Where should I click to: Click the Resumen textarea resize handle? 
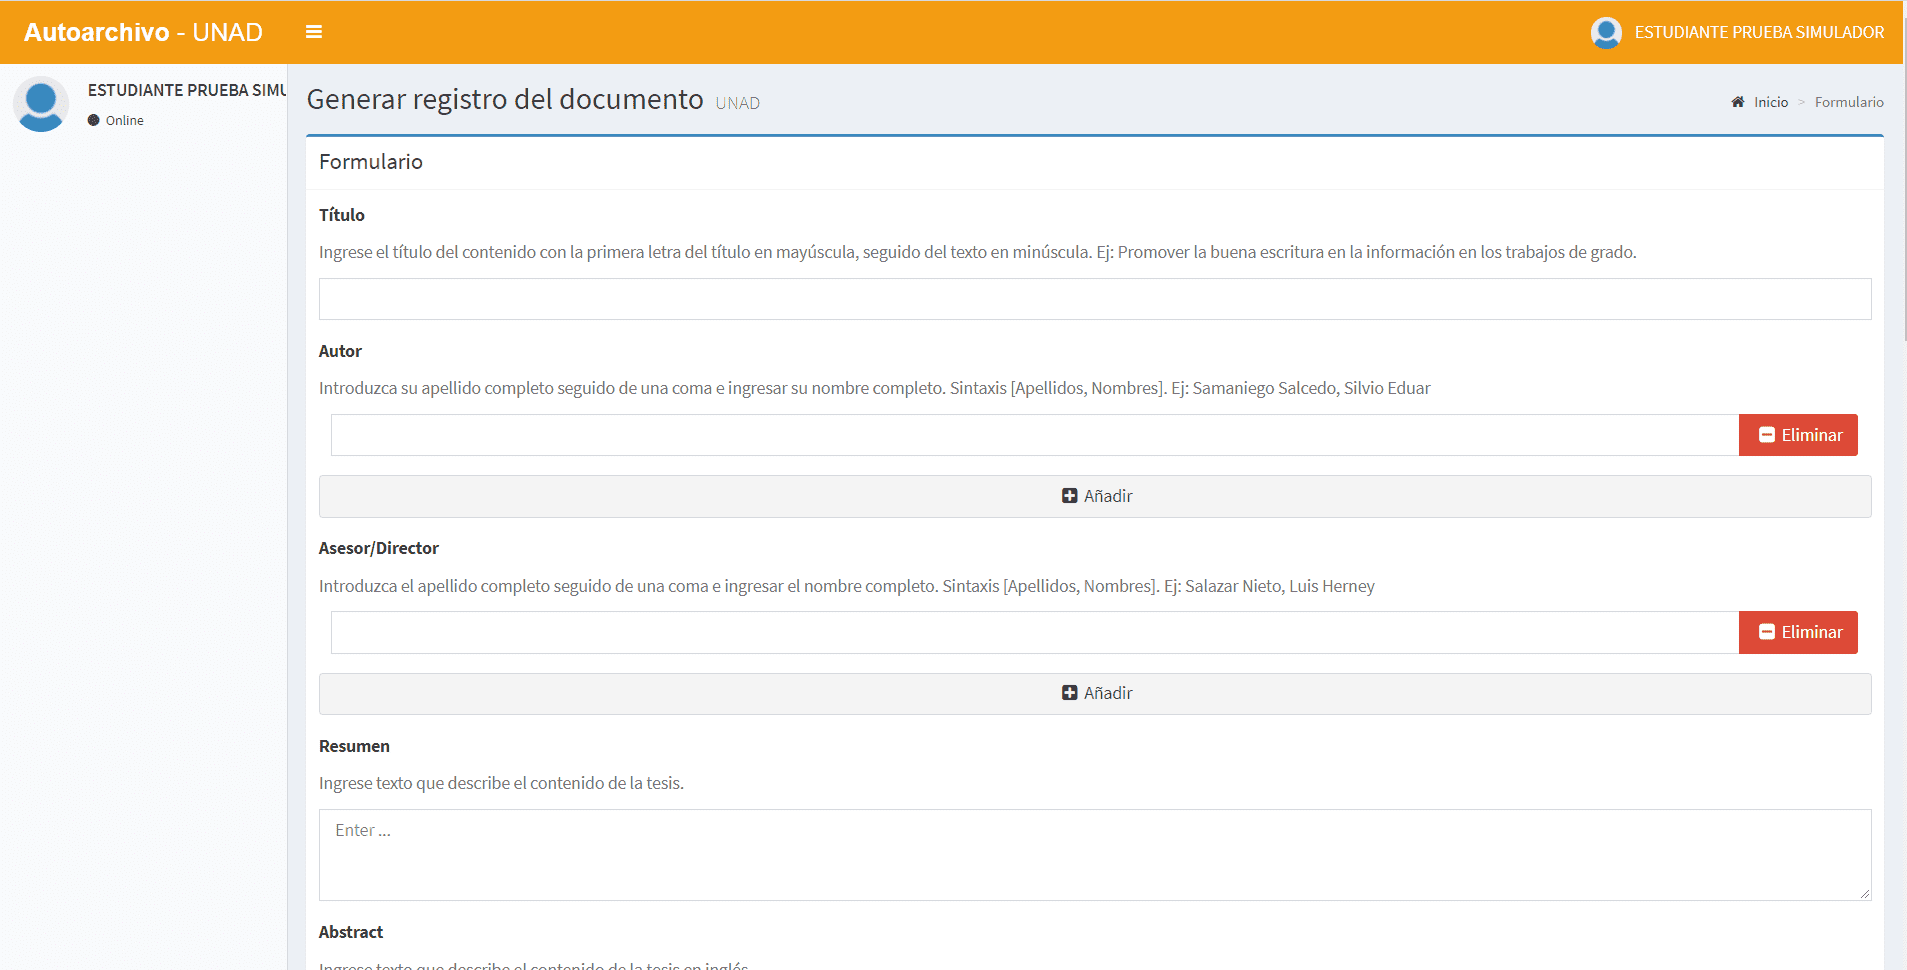(x=1865, y=894)
